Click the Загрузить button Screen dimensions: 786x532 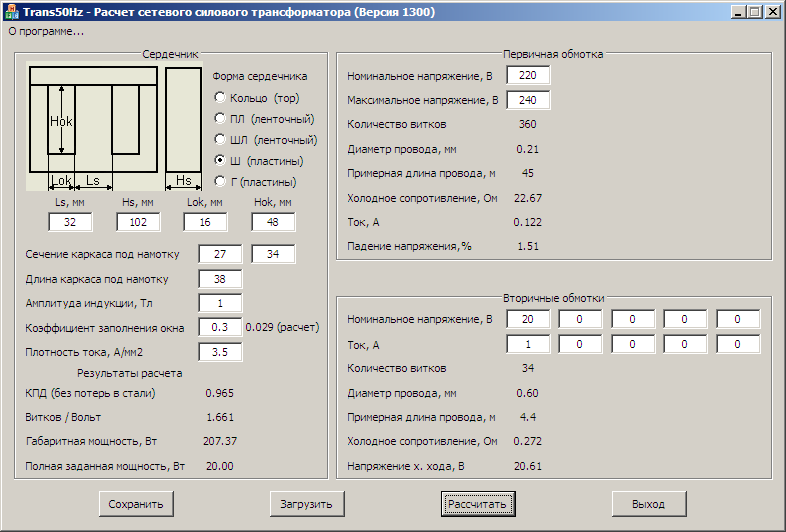[x=307, y=504]
